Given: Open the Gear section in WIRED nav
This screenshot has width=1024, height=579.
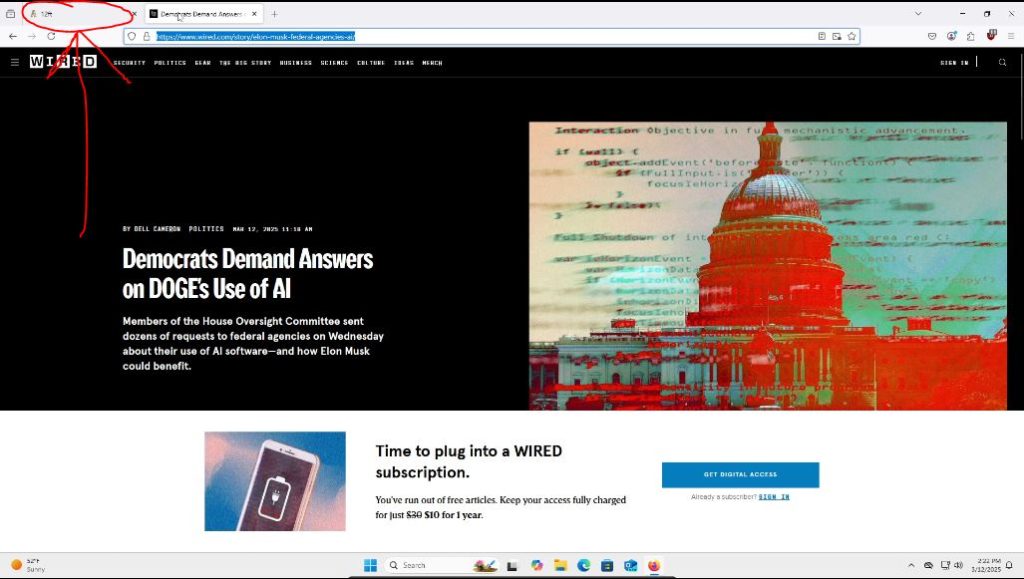Looking at the screenshot, I should [202, 63].
